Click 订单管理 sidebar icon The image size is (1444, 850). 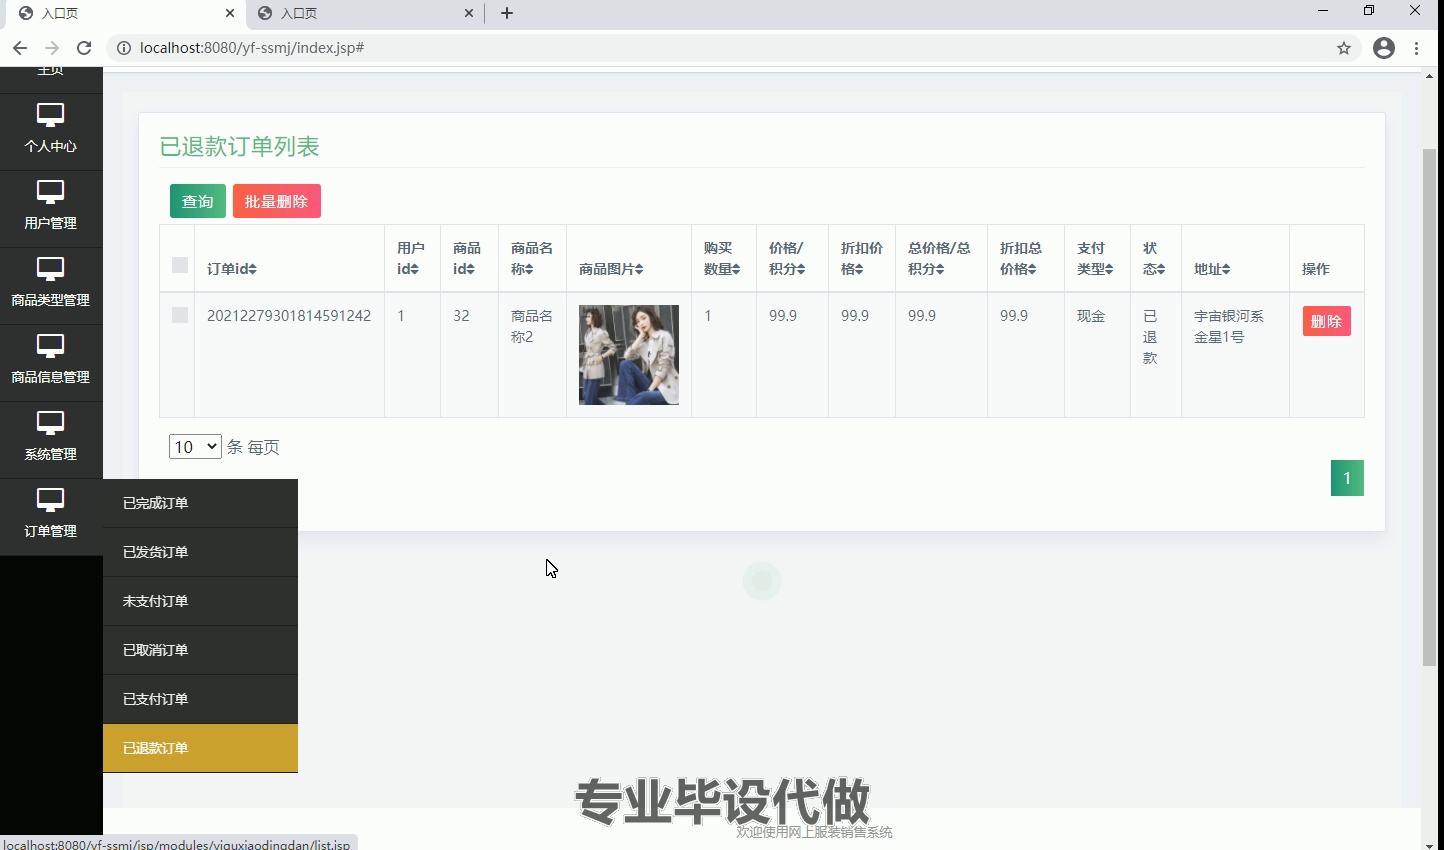[x=50, y=500]
